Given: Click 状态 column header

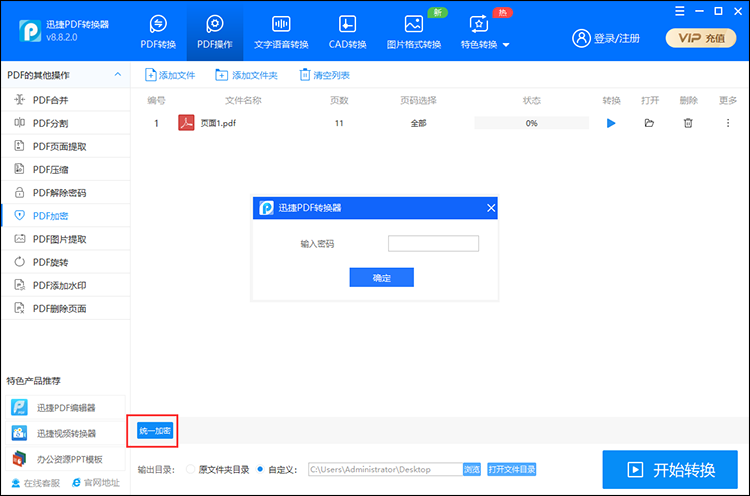Looking at the screenshot, I should [531, 100].
